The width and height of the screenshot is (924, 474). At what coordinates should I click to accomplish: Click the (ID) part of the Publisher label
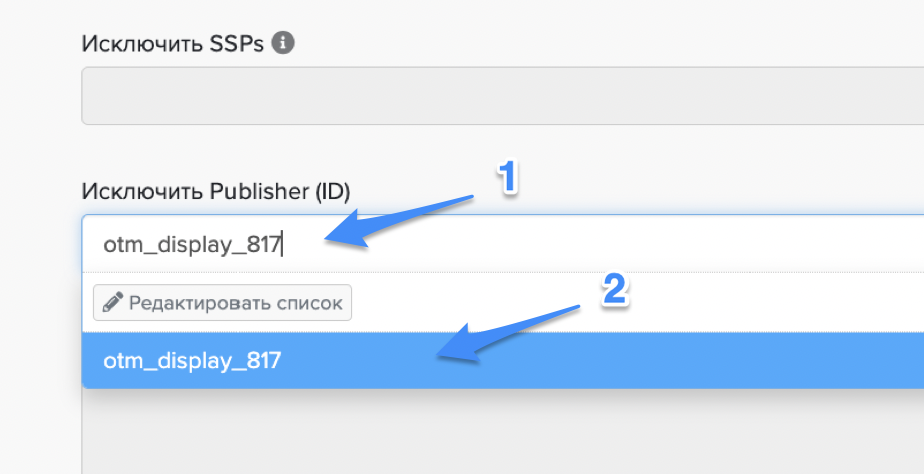332,190
